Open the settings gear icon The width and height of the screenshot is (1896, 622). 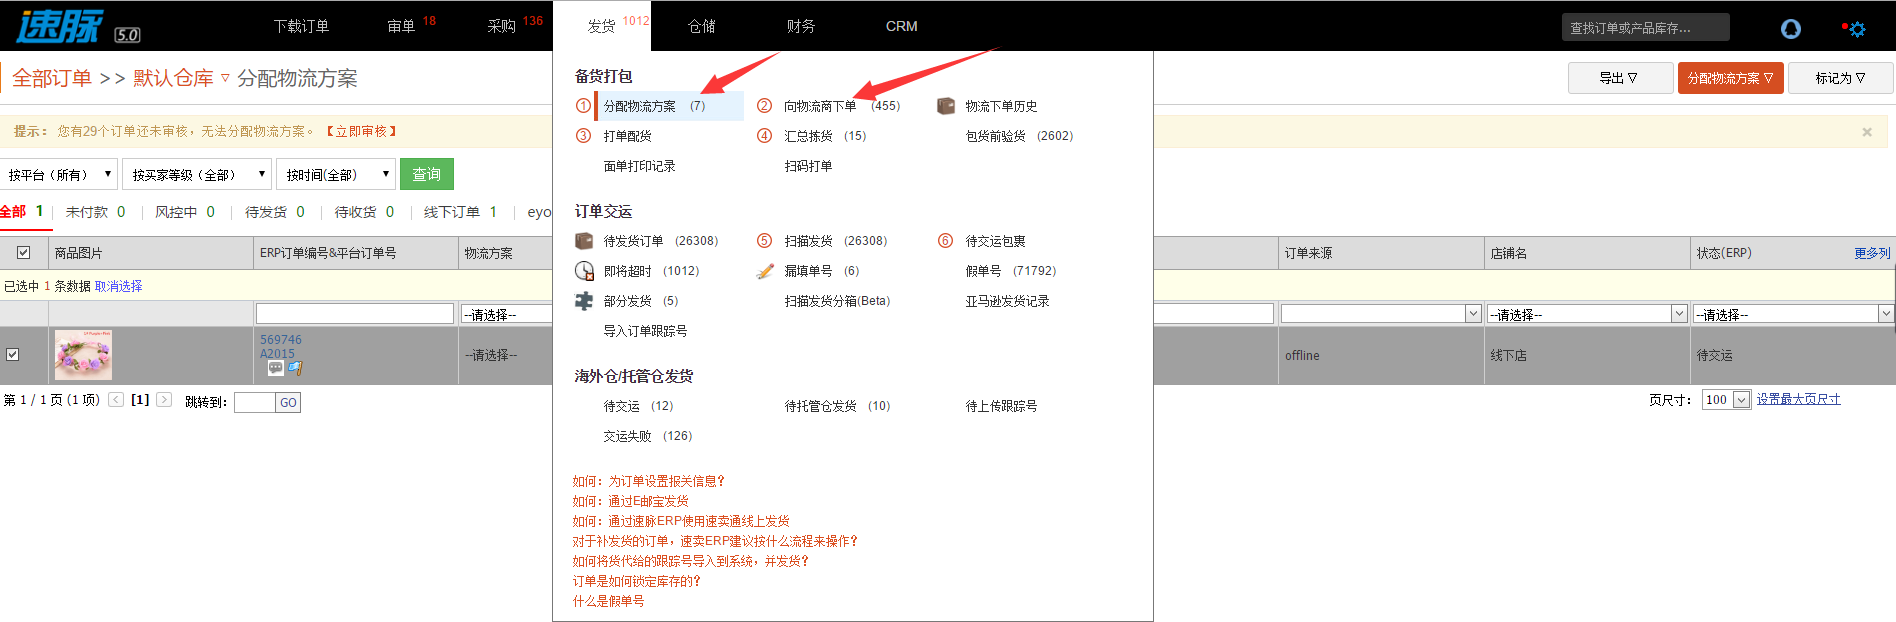click(x=1857, y=29)
